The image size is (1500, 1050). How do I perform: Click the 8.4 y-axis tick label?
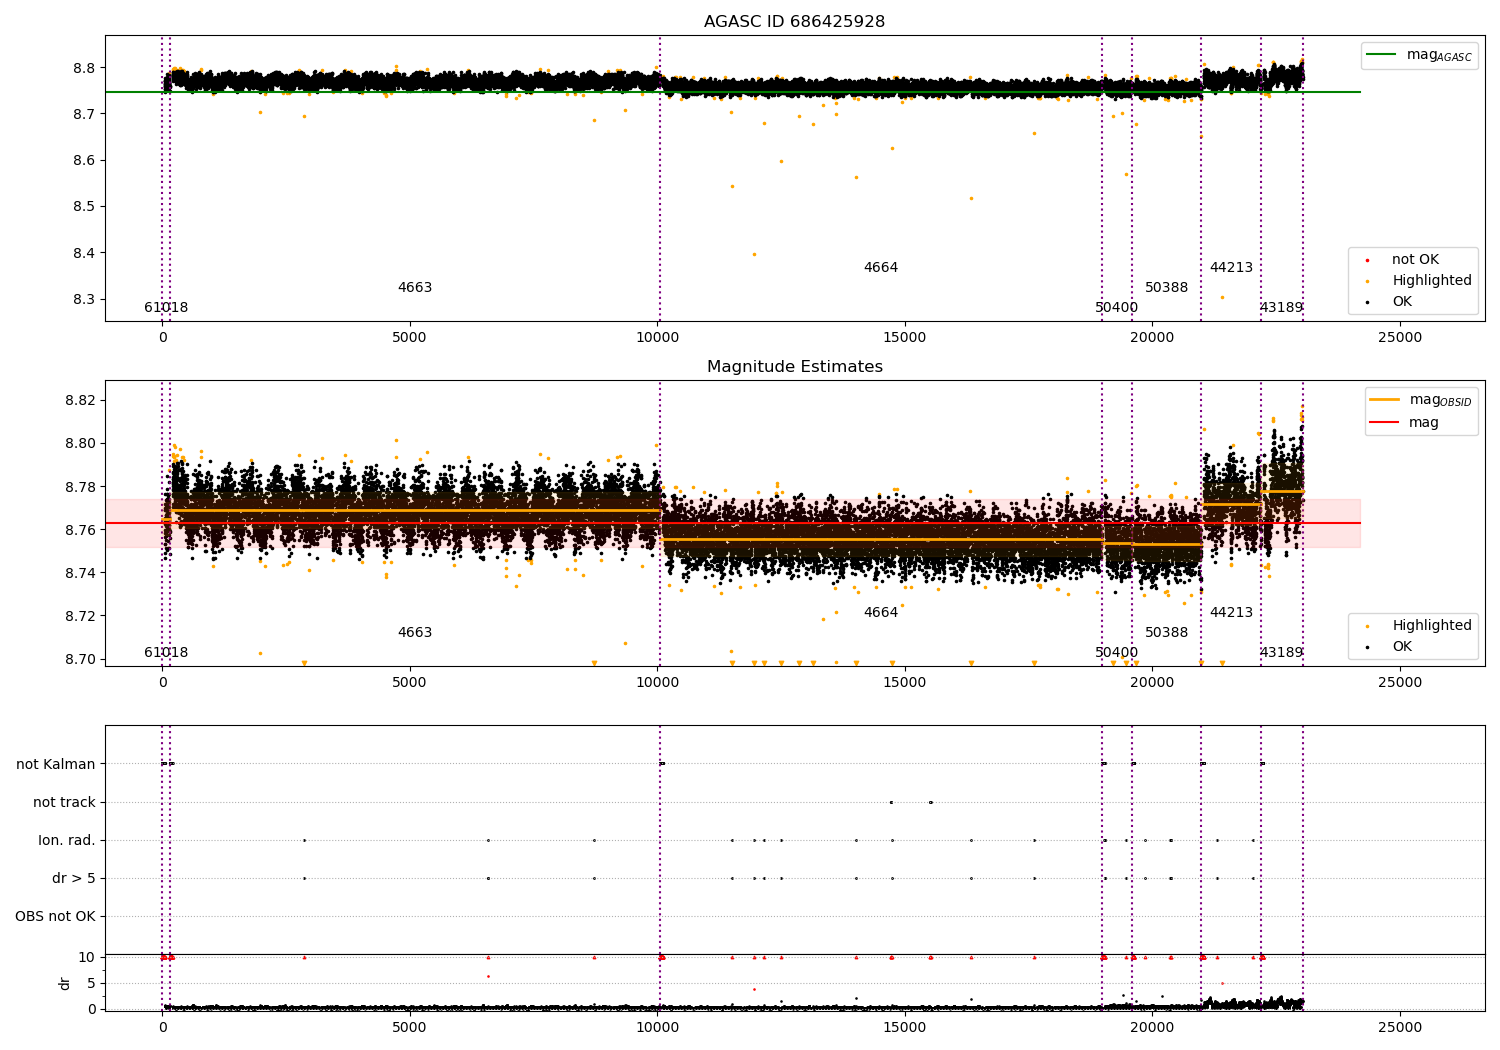coord(84,253)
